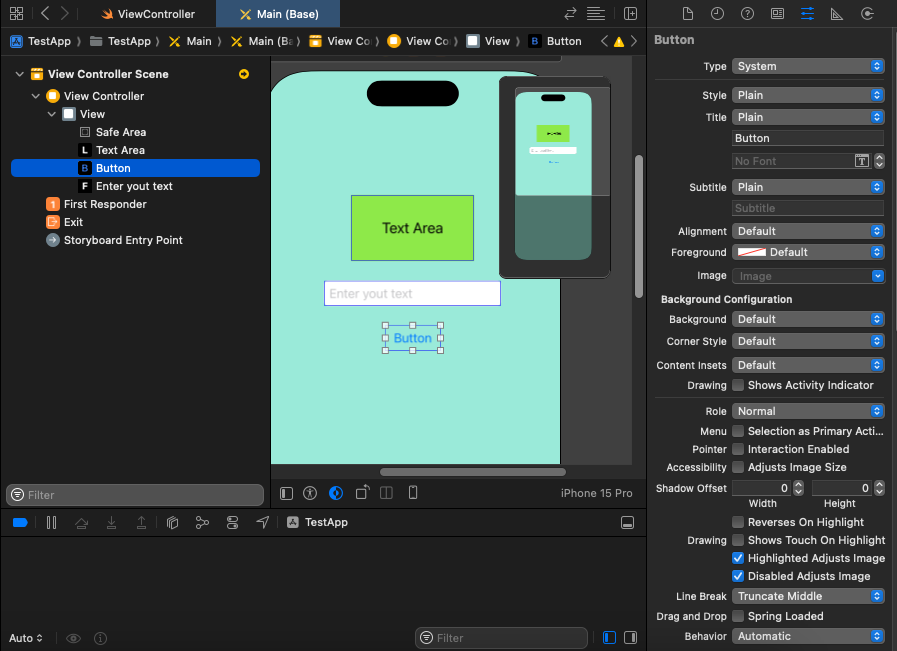This screenshot has height=651, width=897.
Task: Change canvas orientation with the rotate icon
Action: tap(362, 493)
